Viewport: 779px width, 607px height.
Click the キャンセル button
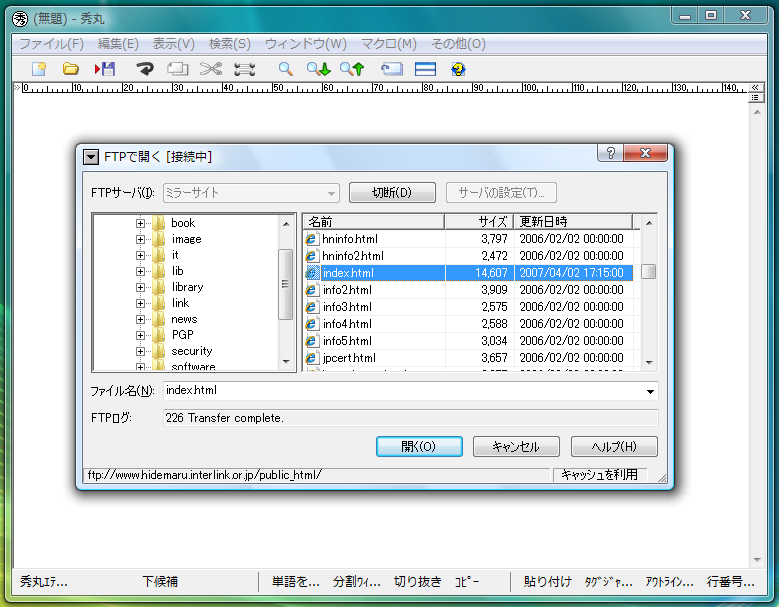[516, 447]
